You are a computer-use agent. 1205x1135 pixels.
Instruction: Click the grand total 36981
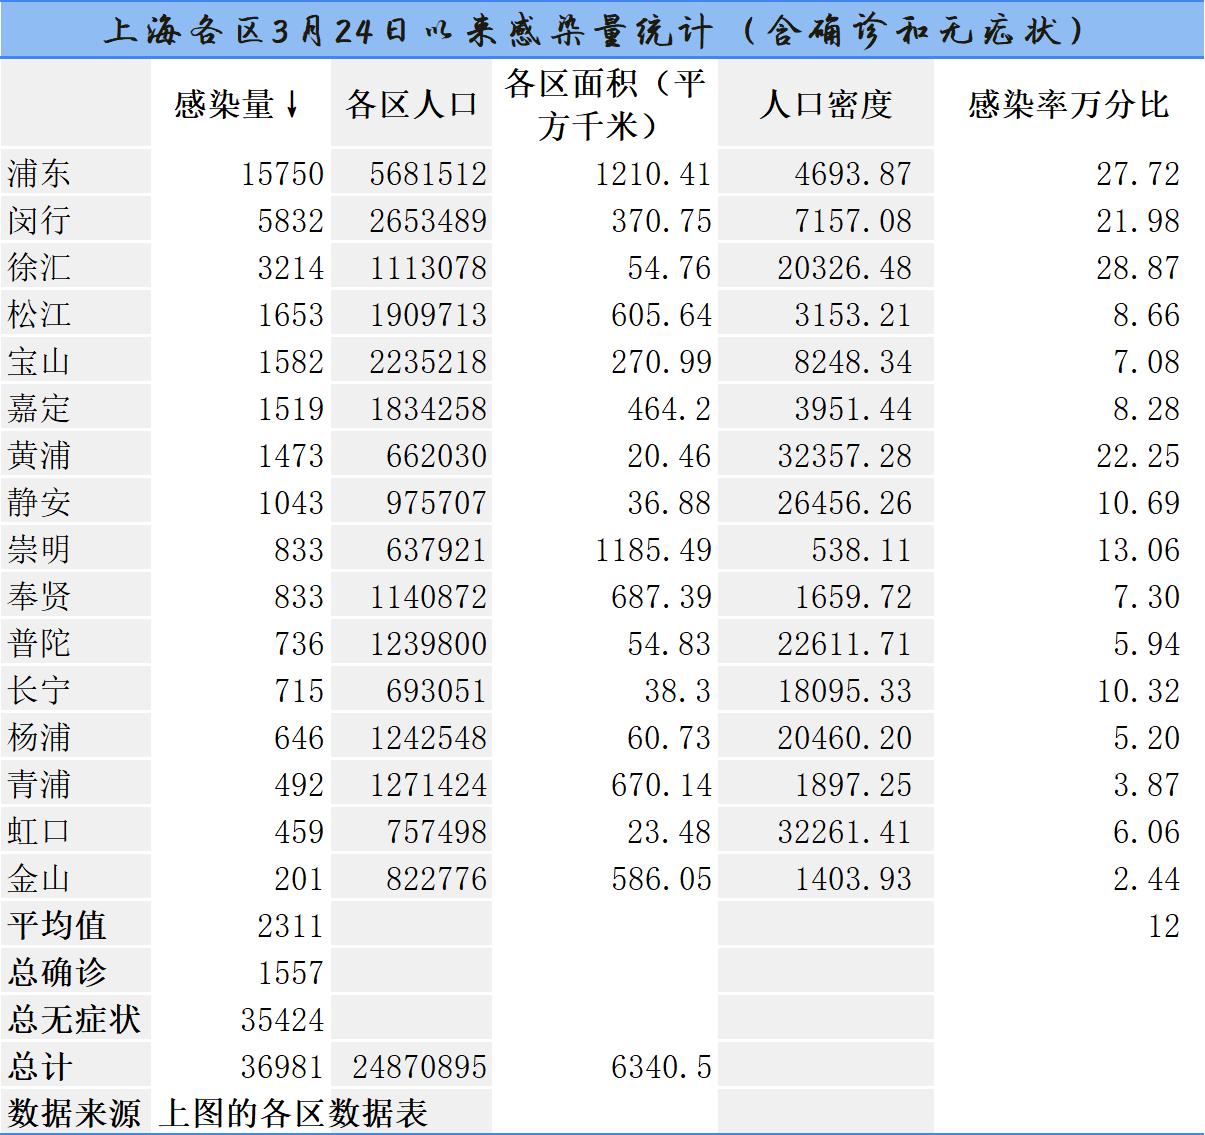pos(283,1067)
